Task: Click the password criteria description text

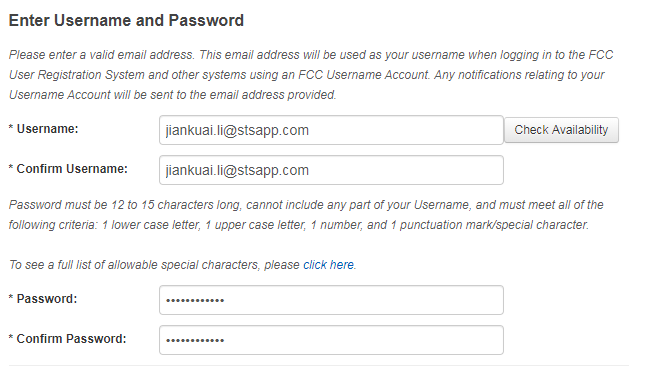Action: coord(306,214)
